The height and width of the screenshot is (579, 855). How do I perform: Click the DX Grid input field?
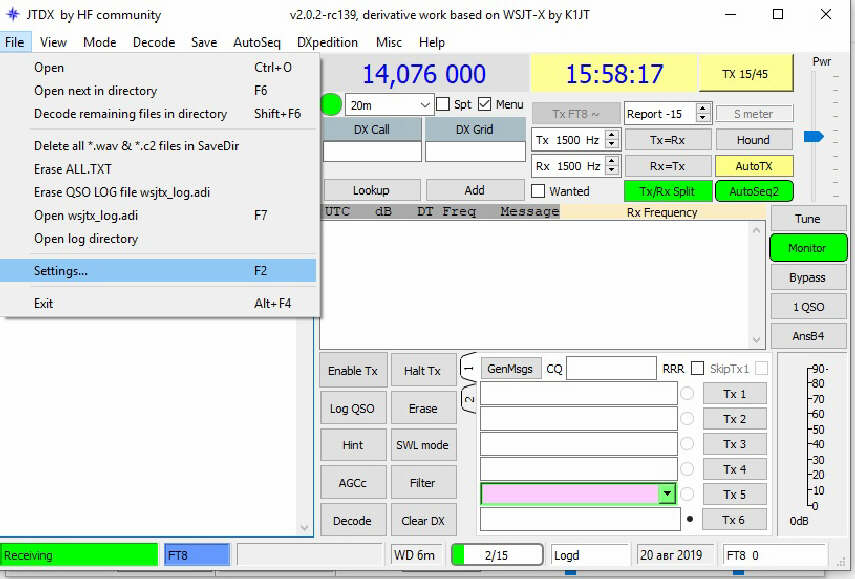(475, 151)
